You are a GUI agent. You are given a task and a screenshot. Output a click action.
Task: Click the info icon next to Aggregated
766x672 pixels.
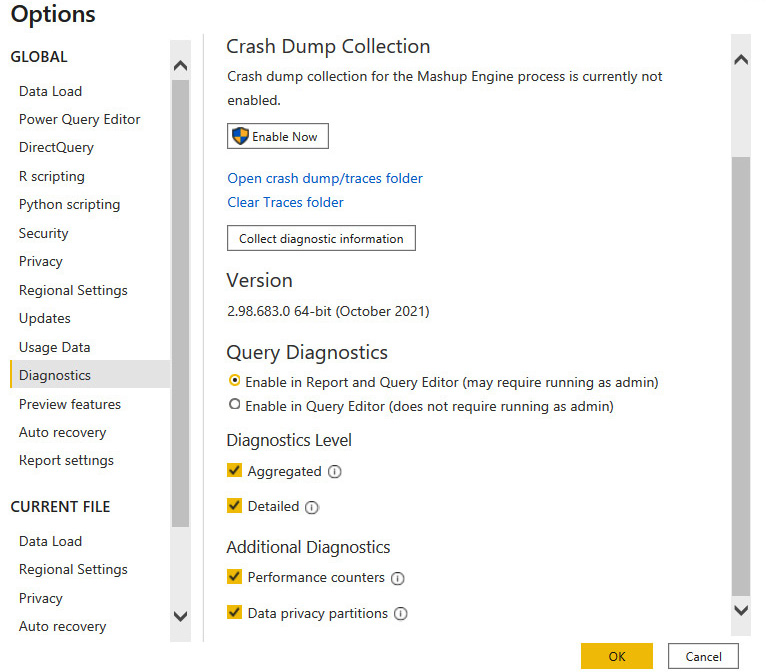click(x=335, y=472)
